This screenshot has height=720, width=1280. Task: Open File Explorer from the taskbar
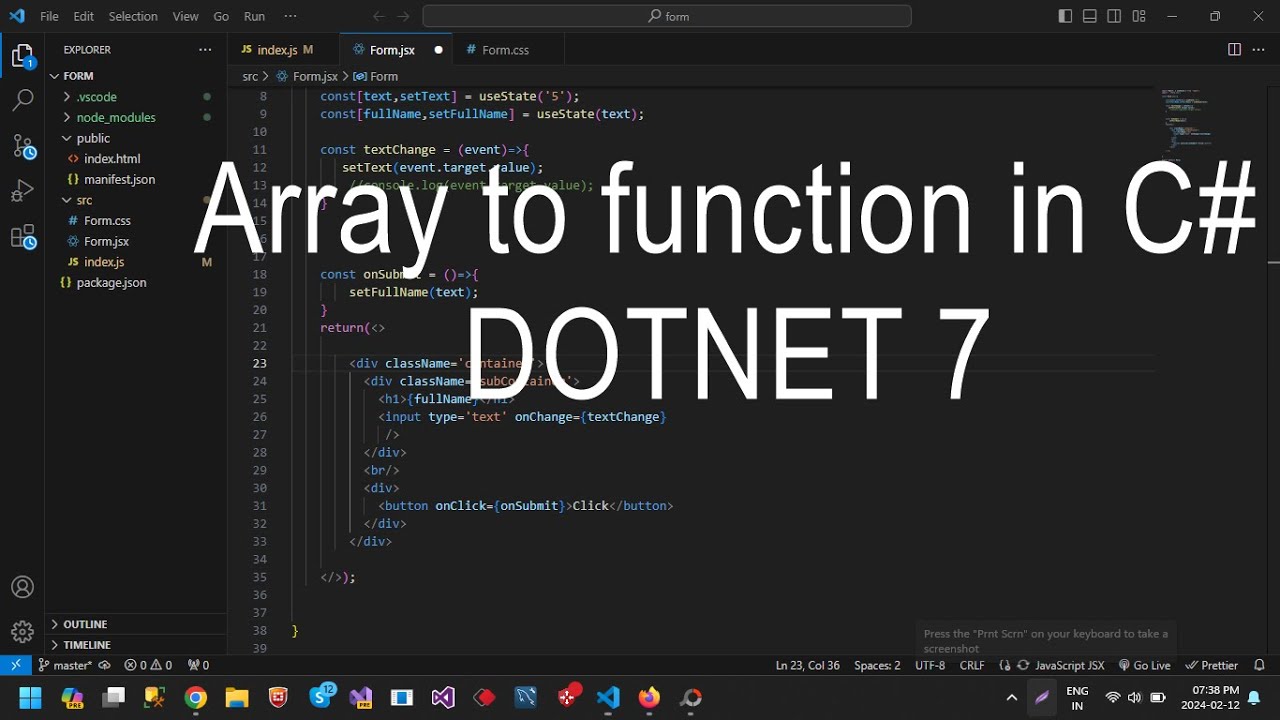pos(236,697)
